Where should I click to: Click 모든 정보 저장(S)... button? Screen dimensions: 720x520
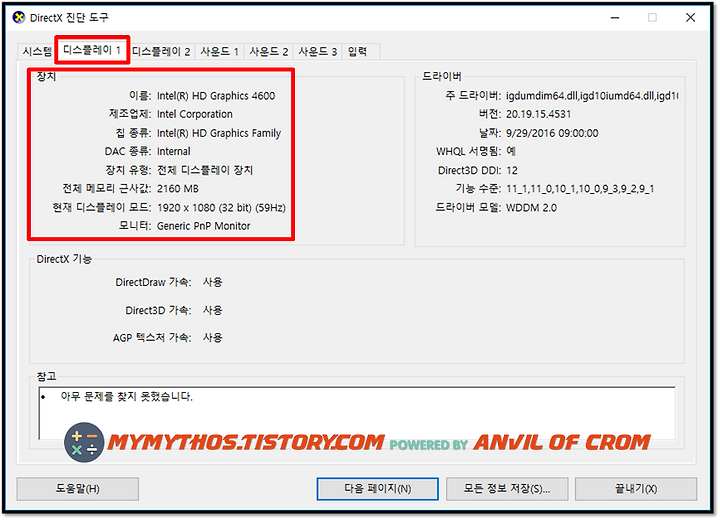507,489
